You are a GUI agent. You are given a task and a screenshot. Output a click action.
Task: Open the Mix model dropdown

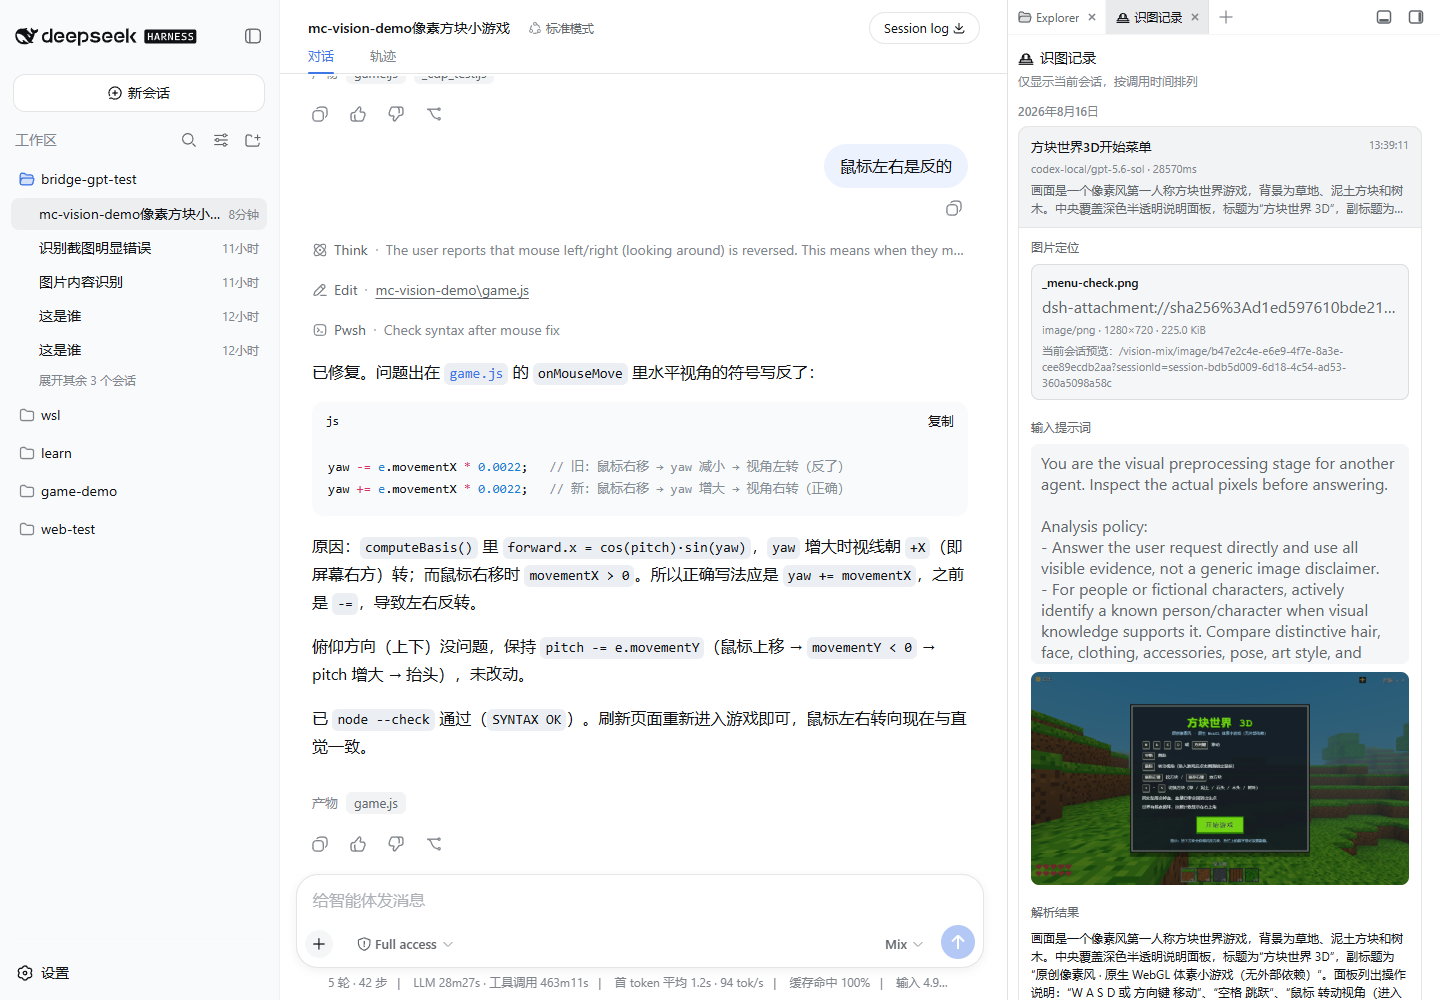[x=903, y=944]
